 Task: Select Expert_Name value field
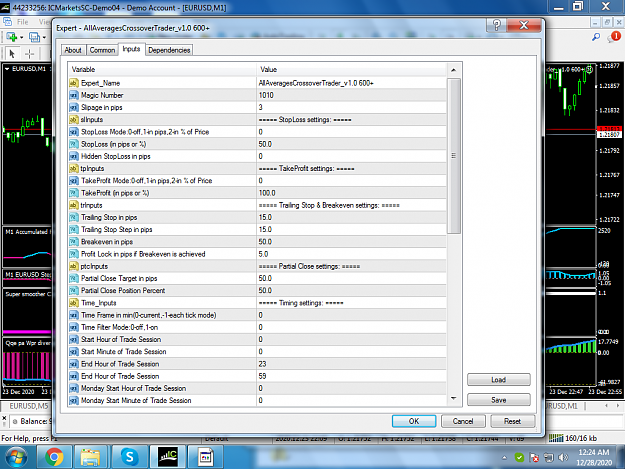[351, 83]
